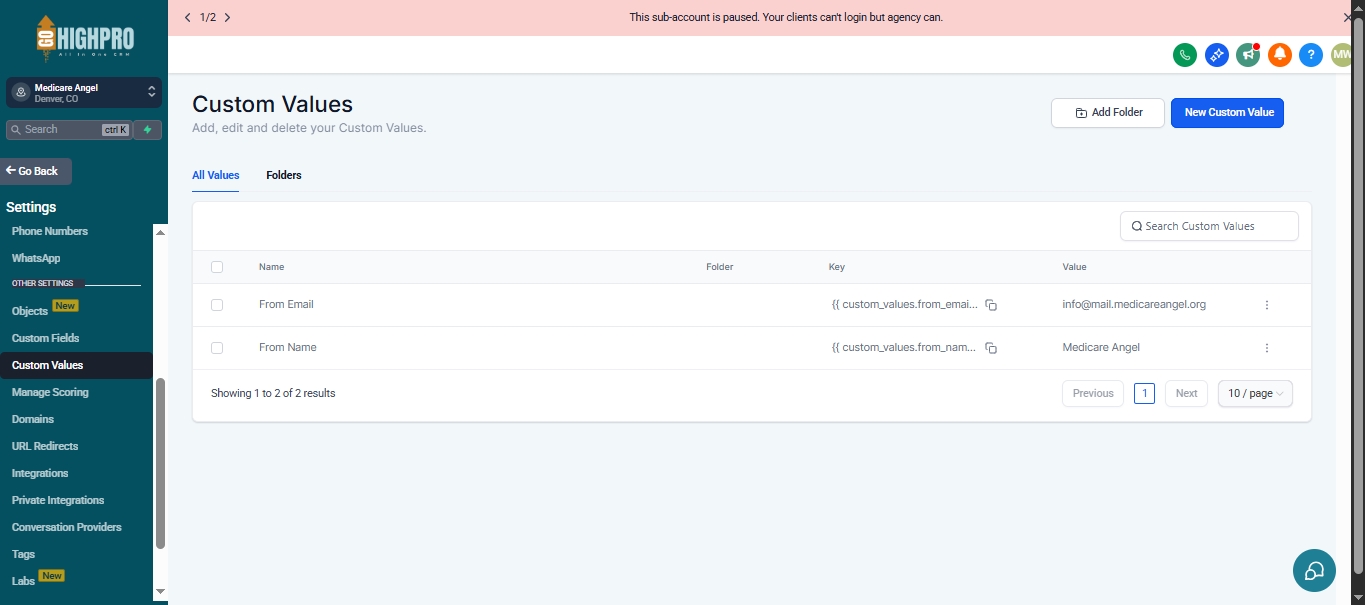Screen dimensions: 1365x605
Task: Open the MW user avatar menu
Action: pos(1342,55)
